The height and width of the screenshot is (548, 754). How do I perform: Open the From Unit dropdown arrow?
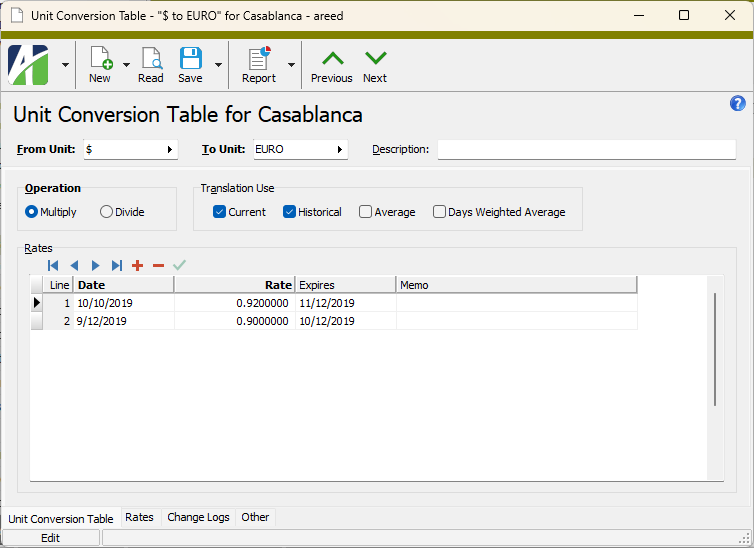[x=170, y=150]
